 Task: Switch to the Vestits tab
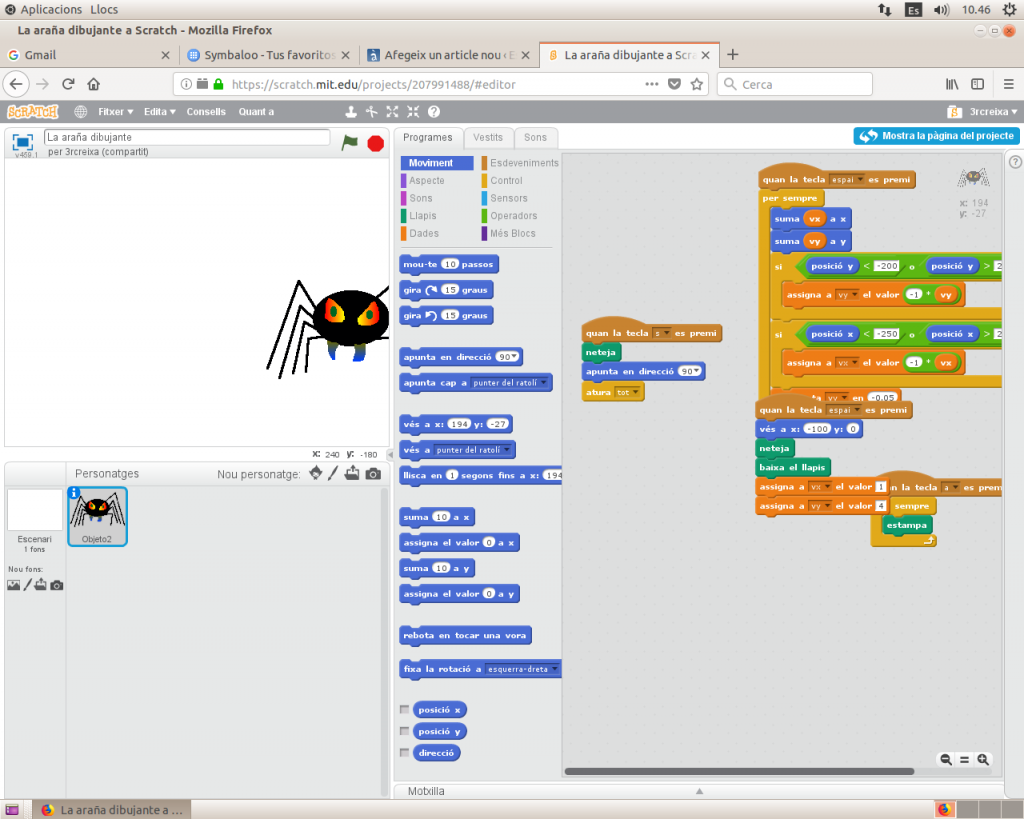click(488, 137)
